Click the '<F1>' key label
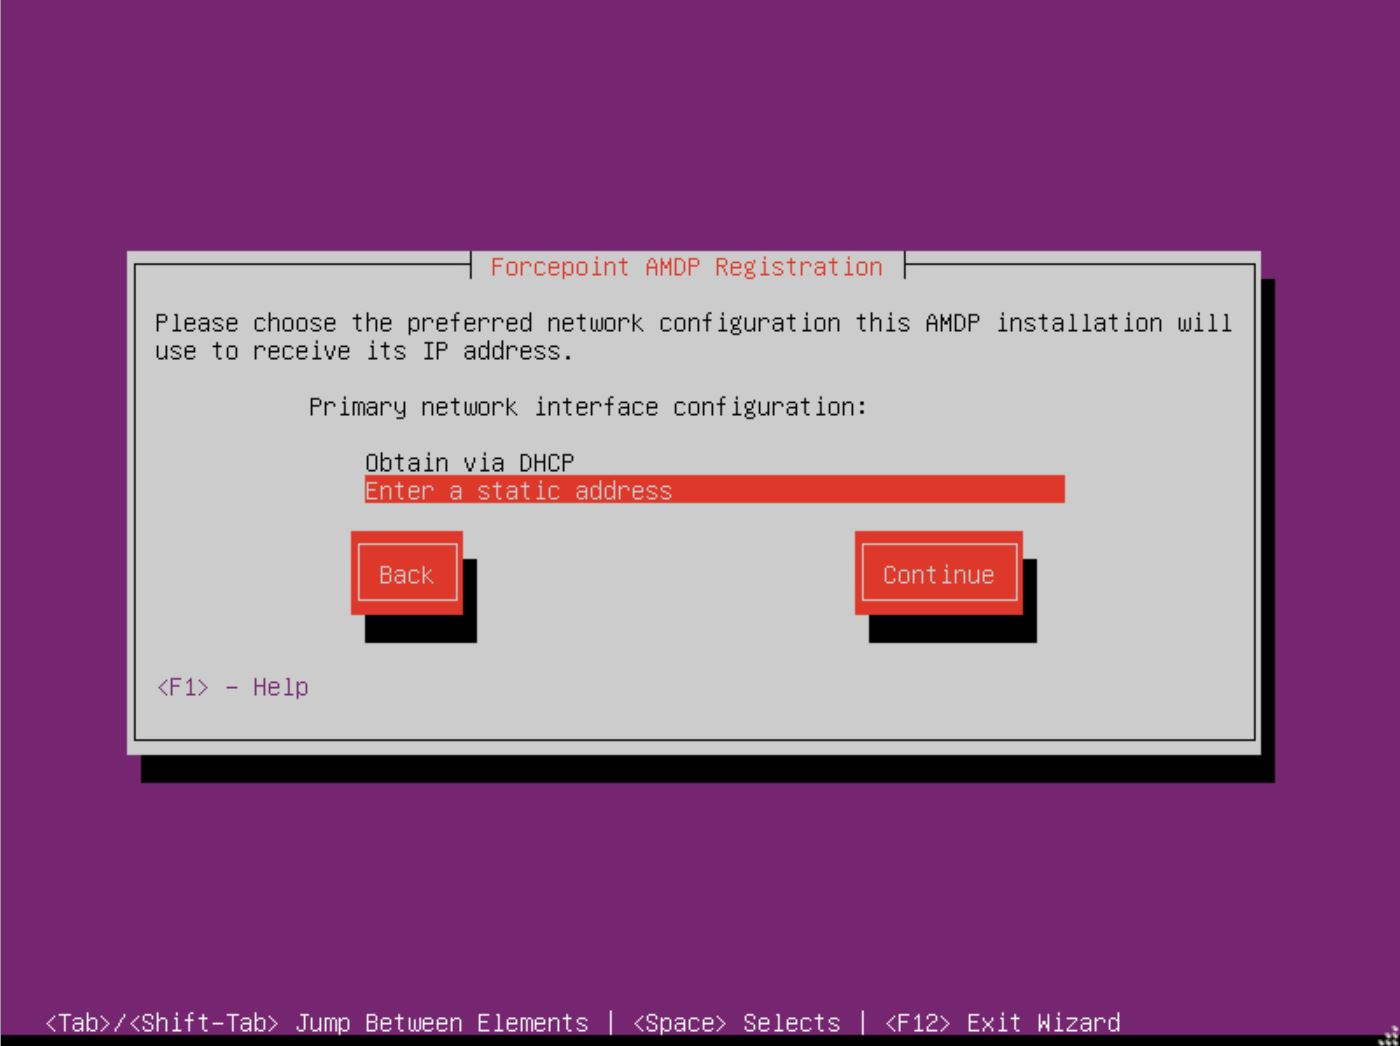Image resolution: width=1400 pixels, height=1046 pixels. click(x=182, y=687)
